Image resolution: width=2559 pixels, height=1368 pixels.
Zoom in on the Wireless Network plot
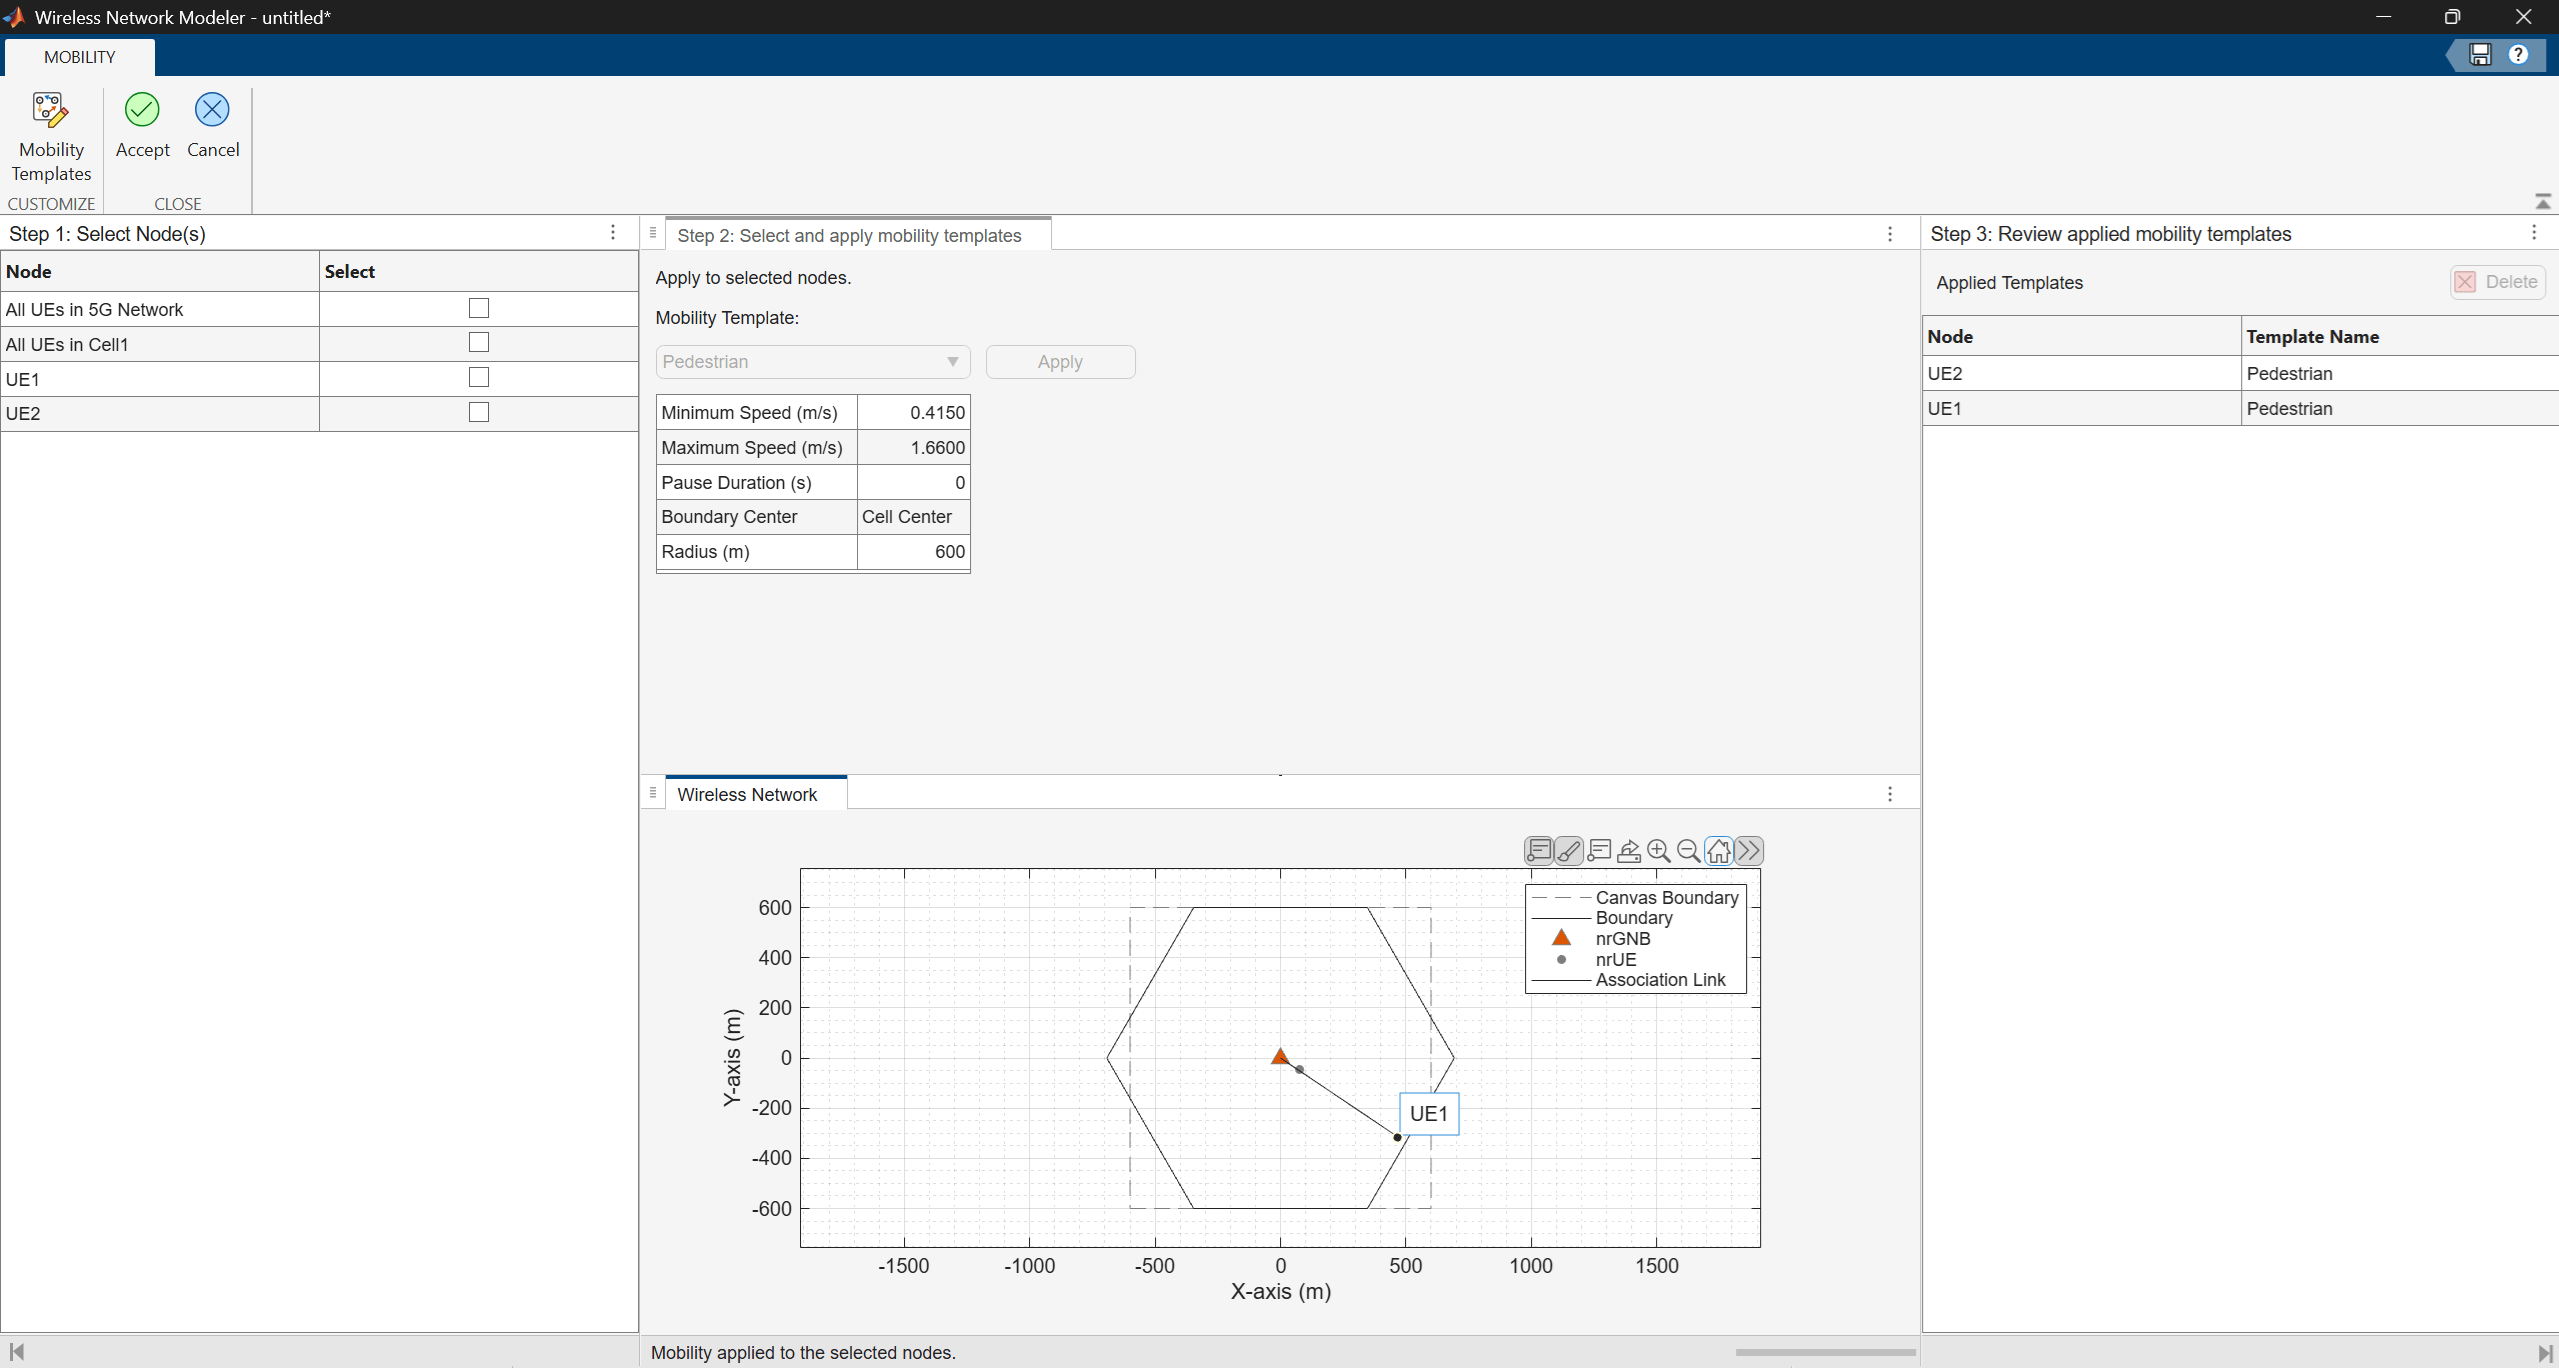coord(1659,851)
